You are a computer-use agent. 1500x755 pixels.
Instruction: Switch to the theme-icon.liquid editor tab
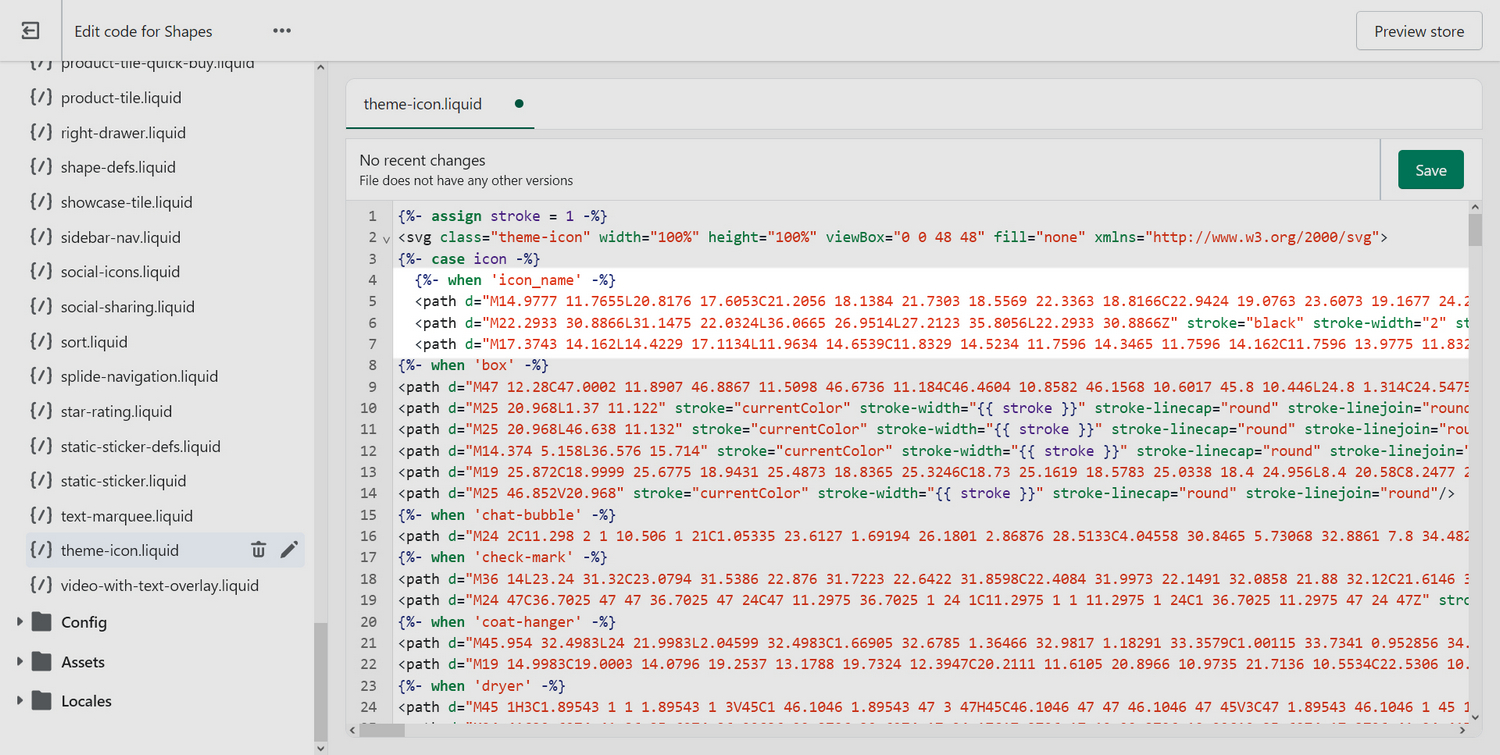point(440,104)
